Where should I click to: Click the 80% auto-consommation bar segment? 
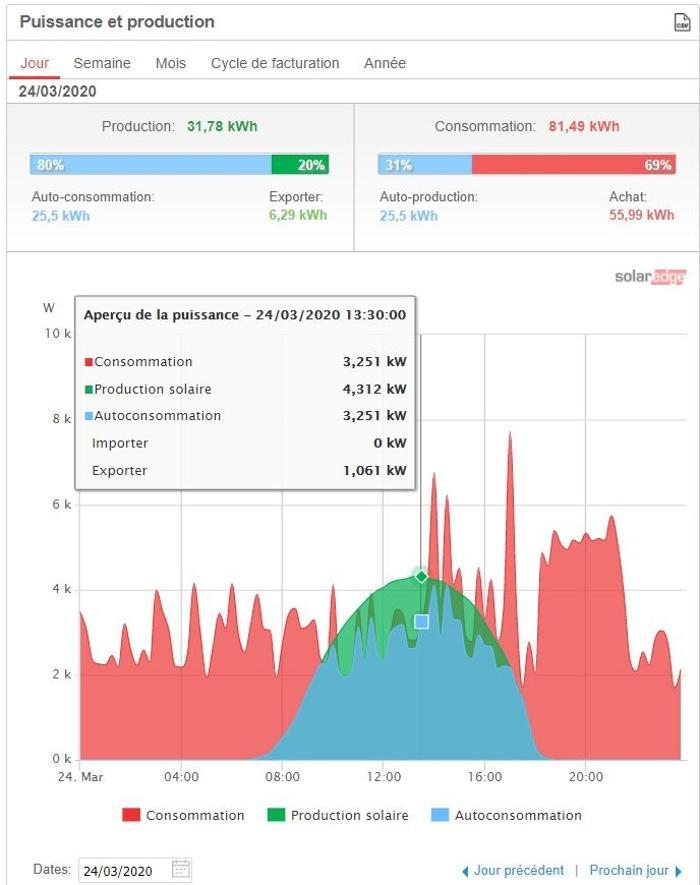click(151, 165)
